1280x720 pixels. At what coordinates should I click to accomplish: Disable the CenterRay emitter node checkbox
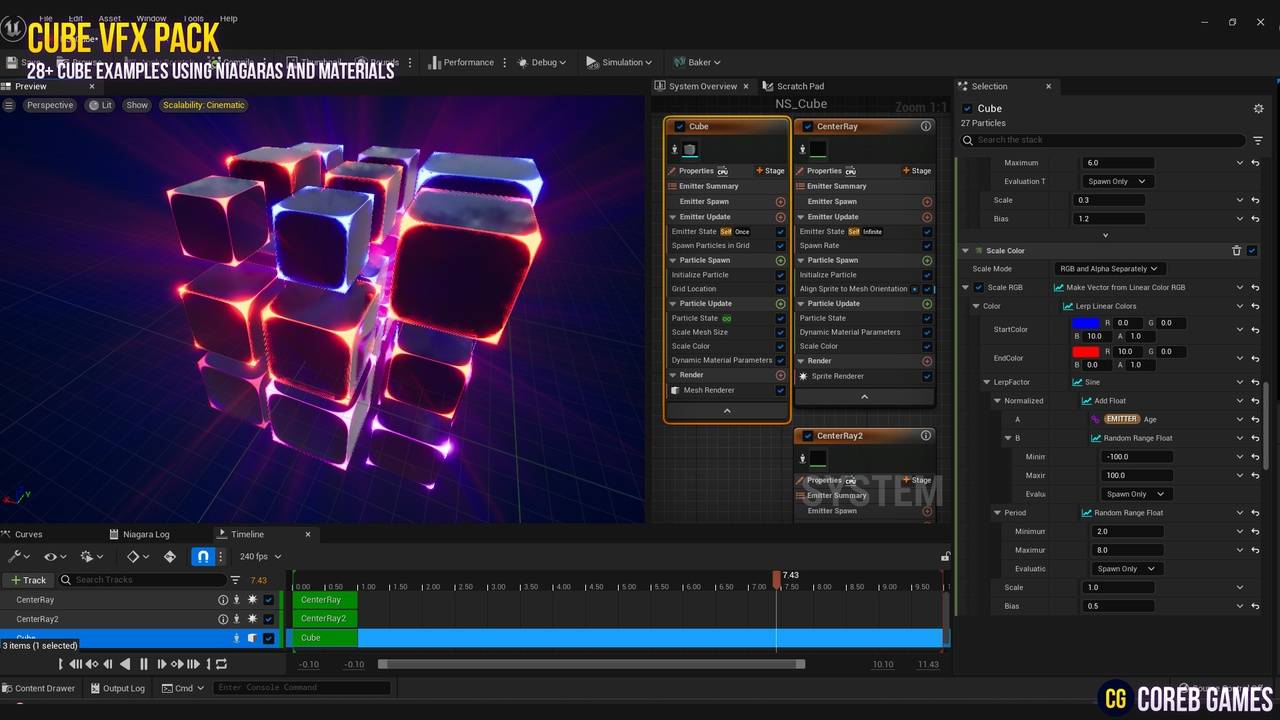click(x=808, y=127)
